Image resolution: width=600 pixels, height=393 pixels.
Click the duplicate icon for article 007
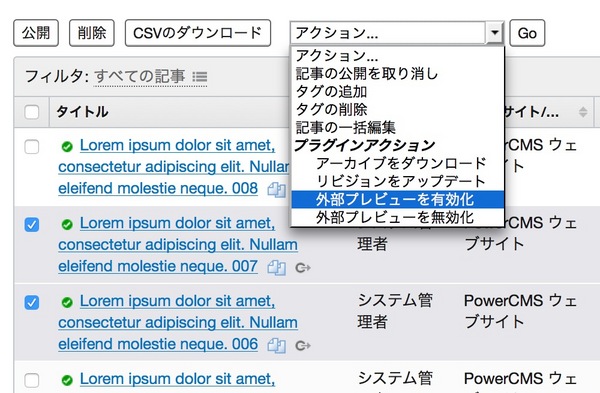277,267
